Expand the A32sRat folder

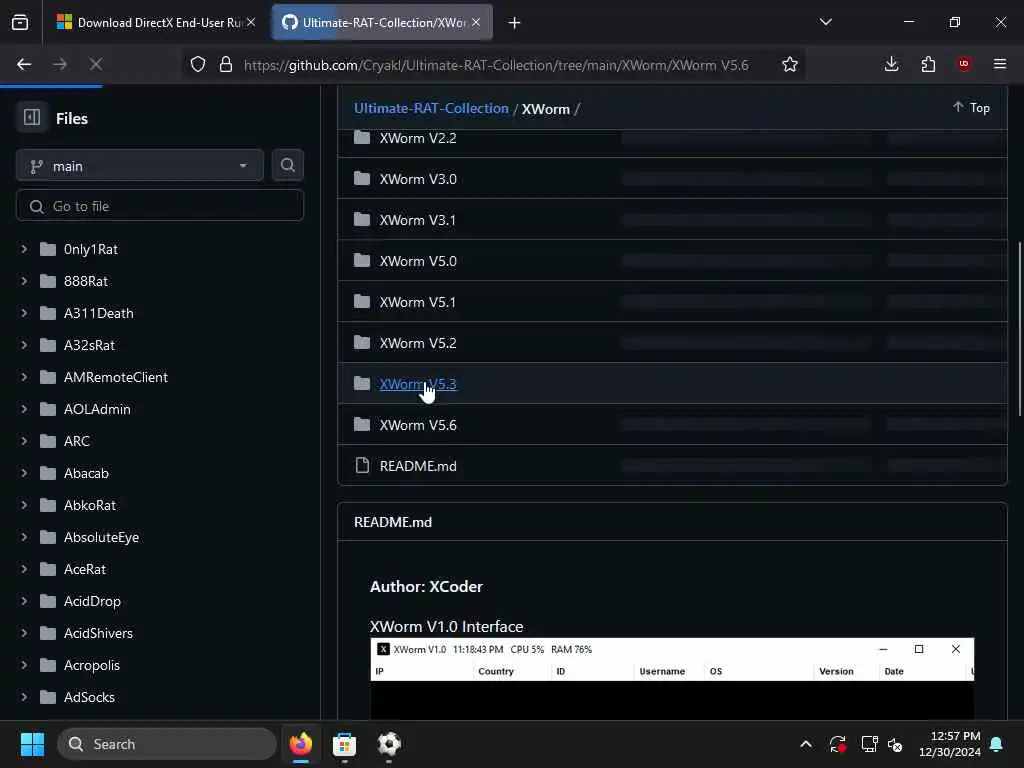(24, 345)
